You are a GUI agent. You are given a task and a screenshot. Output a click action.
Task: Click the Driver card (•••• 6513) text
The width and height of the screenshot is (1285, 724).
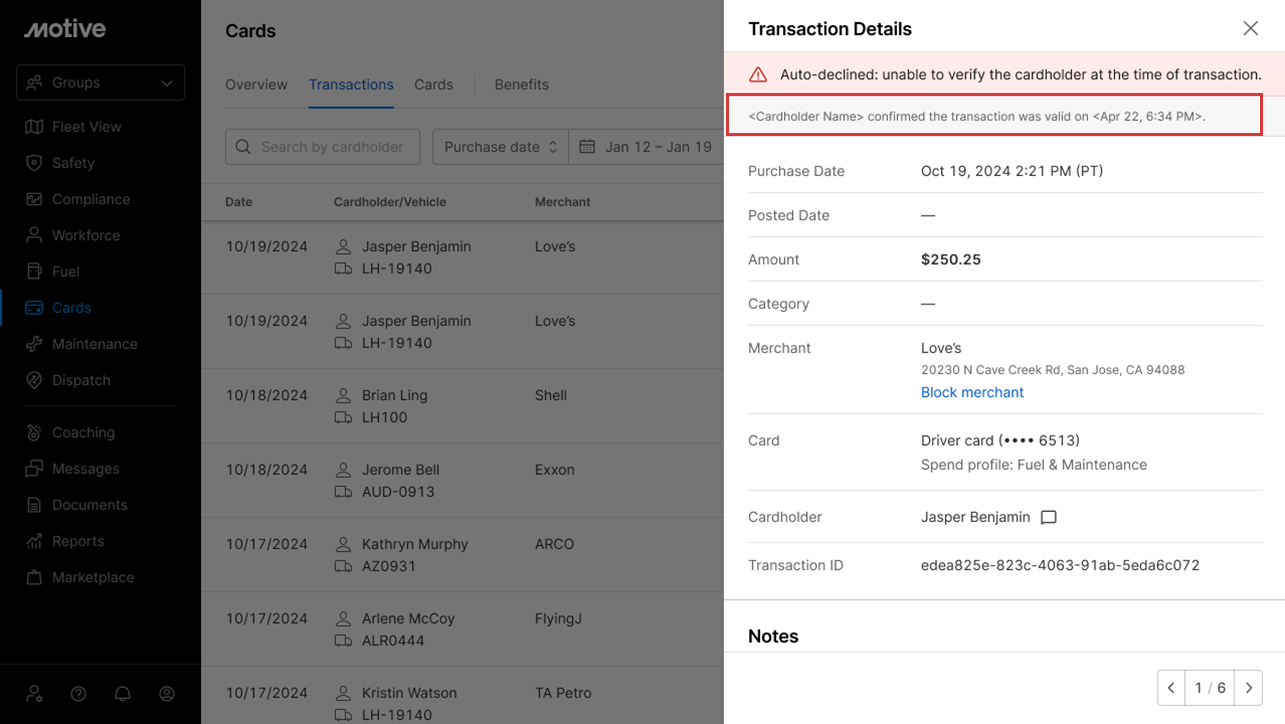coord(1000,440)
